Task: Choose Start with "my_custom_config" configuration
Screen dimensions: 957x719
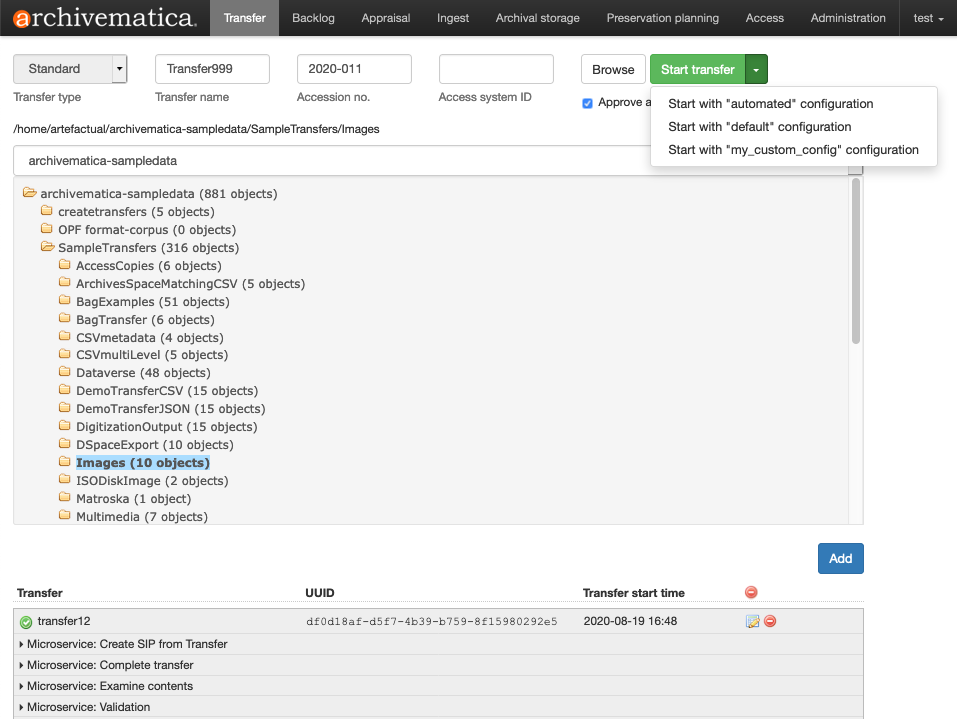Action: (x=794, y=149)
